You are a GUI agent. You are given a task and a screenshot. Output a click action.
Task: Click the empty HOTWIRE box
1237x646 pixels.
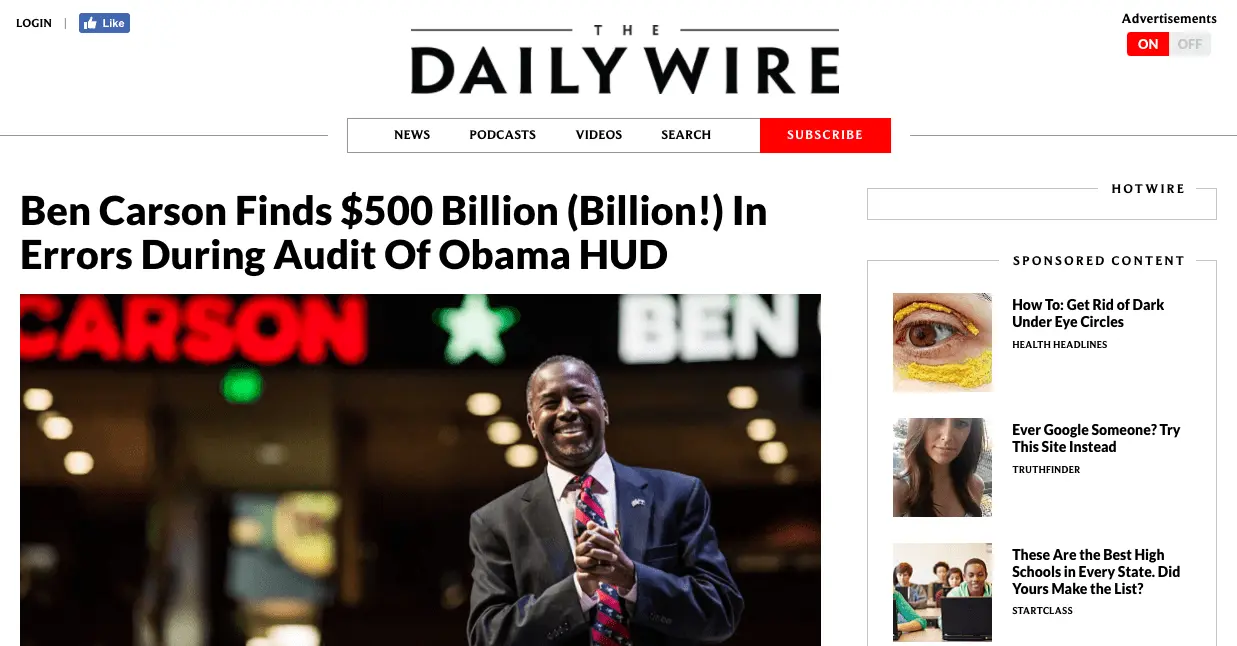[x=1042, y=204]
